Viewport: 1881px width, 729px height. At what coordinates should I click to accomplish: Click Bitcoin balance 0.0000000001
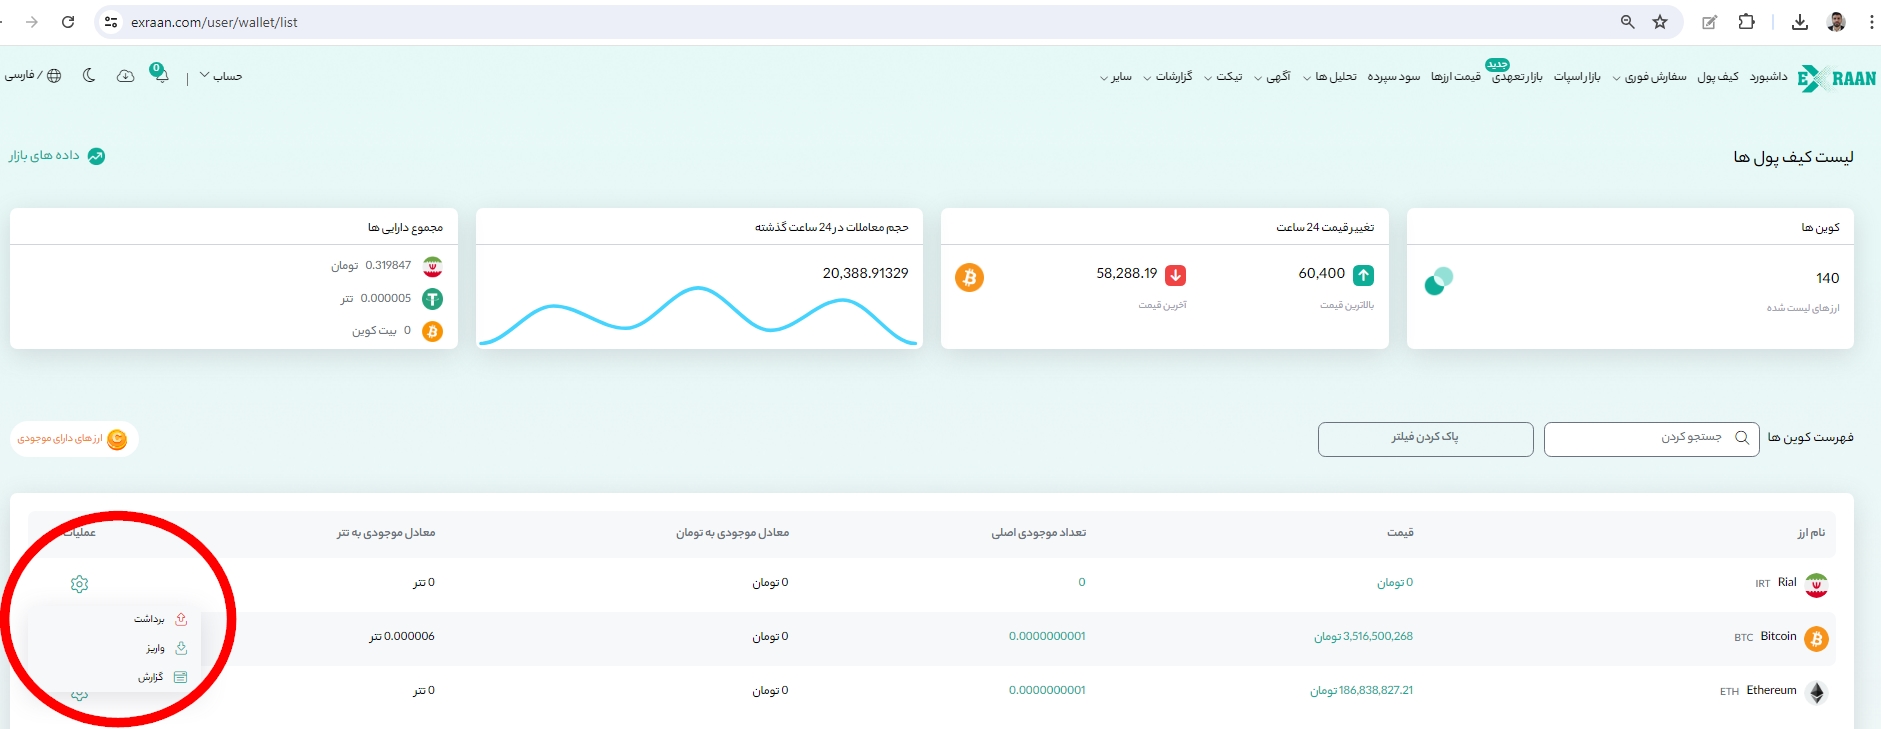pos(1047,636)
